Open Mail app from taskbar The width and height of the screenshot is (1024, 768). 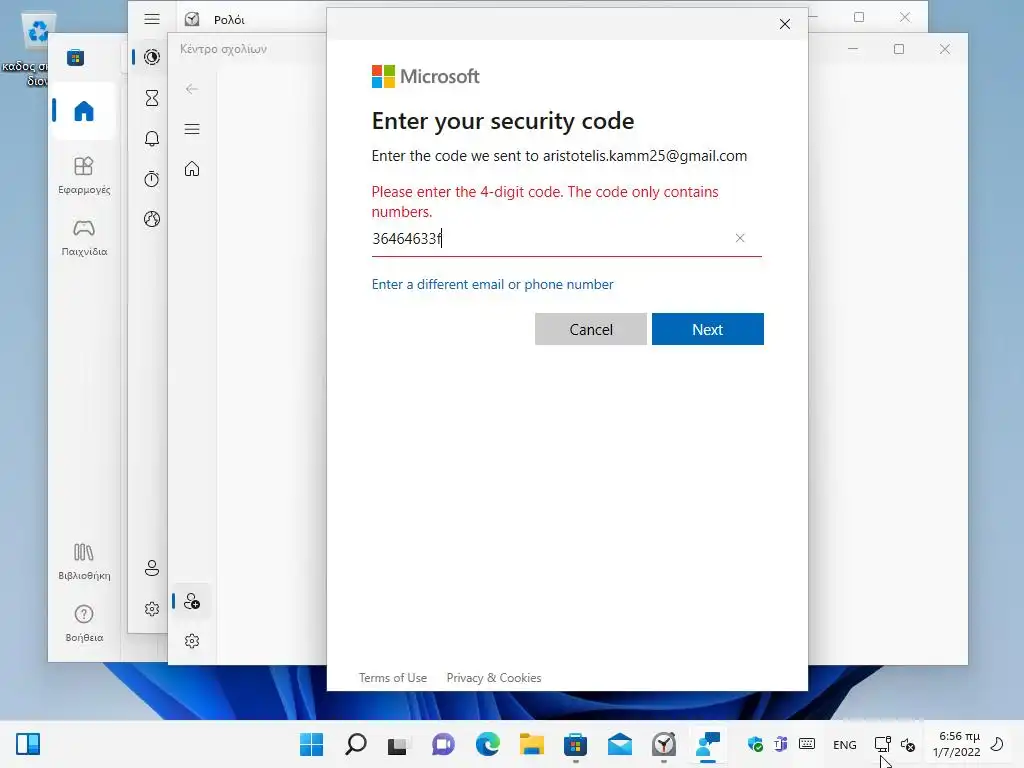pos(619,744)
